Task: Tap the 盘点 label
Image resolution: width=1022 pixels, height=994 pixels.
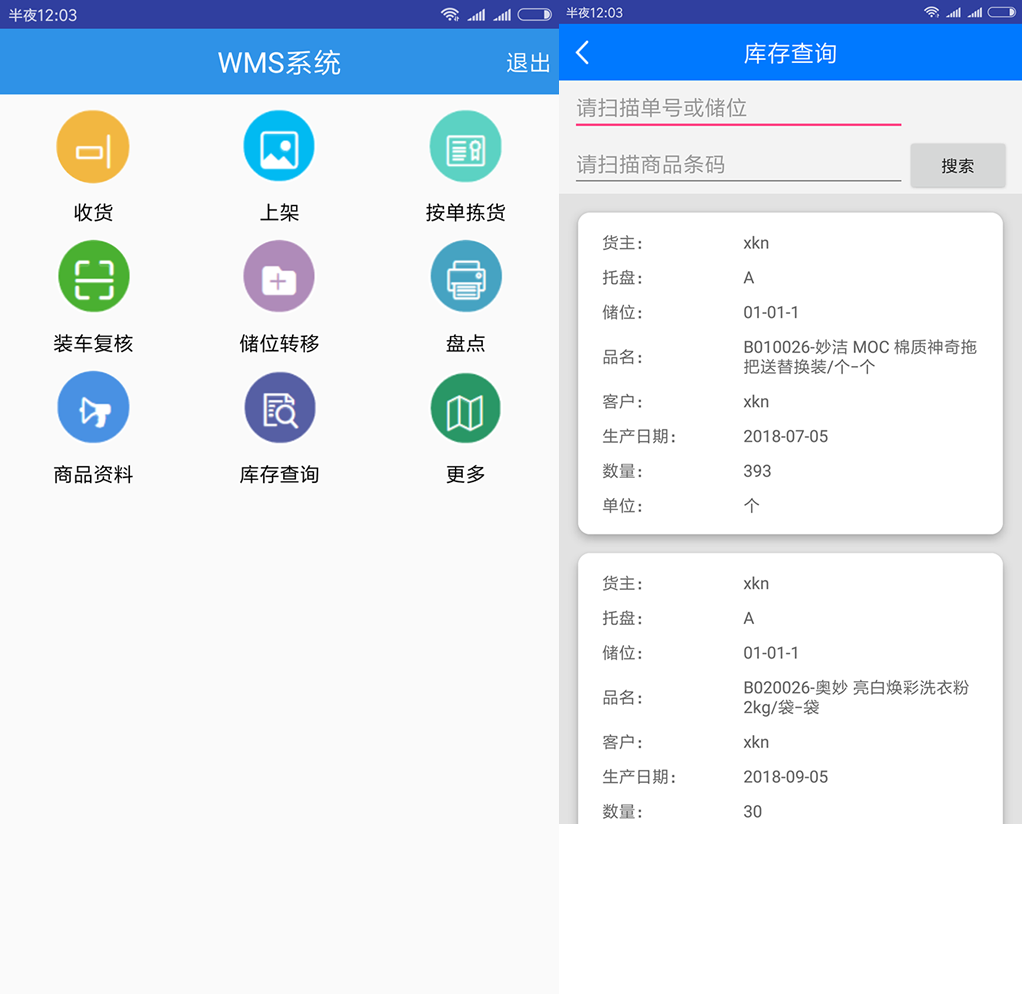Action: point(465,343)
